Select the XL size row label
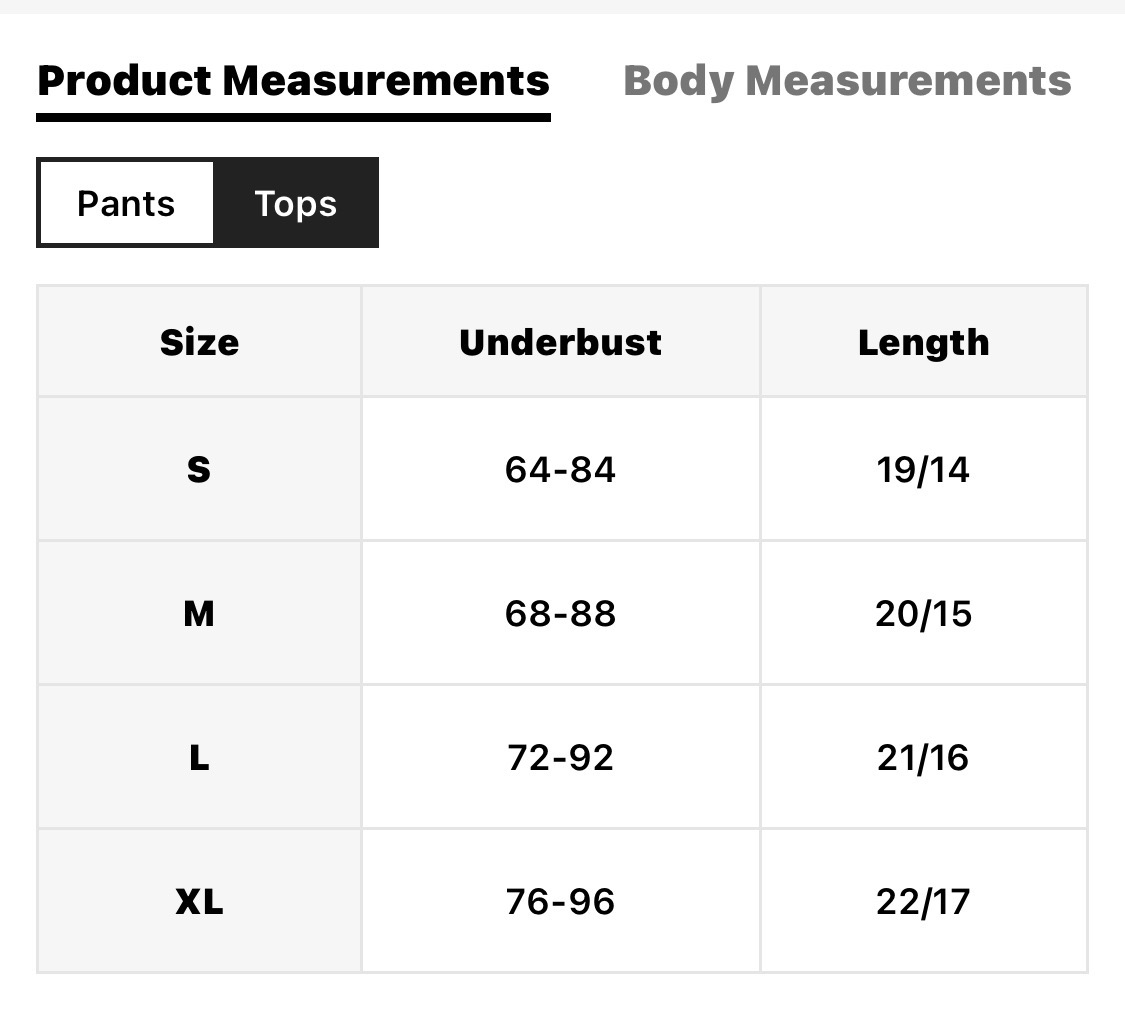Image resolution: width=1125 pixels, height=1020 pixels. (199, 902)
